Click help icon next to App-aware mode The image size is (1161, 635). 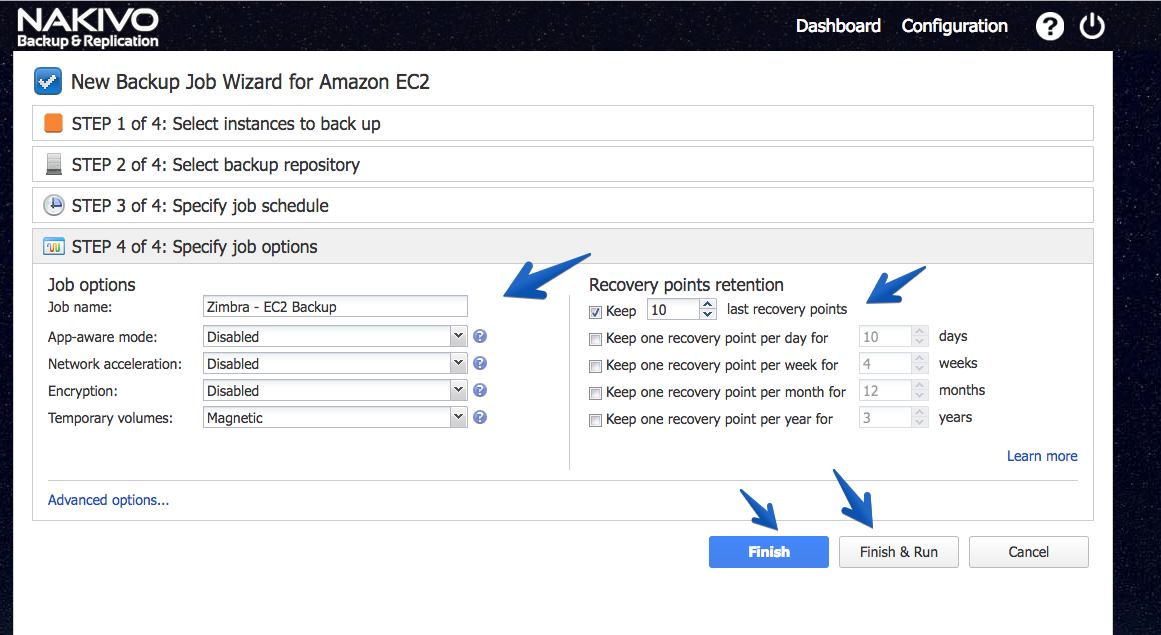(480, 336)
